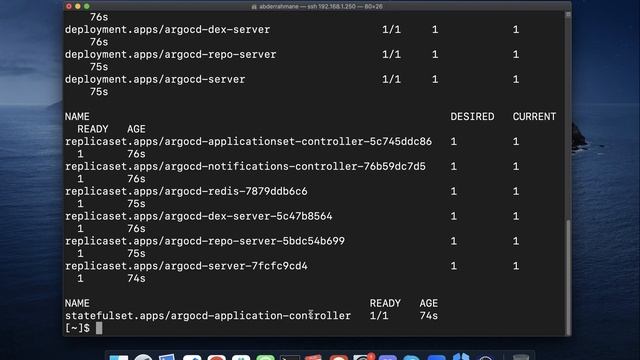This screenshot has height=360, width=640.
Task: Click statefulset argocd-application-controller name
Action: click(208, 316)
